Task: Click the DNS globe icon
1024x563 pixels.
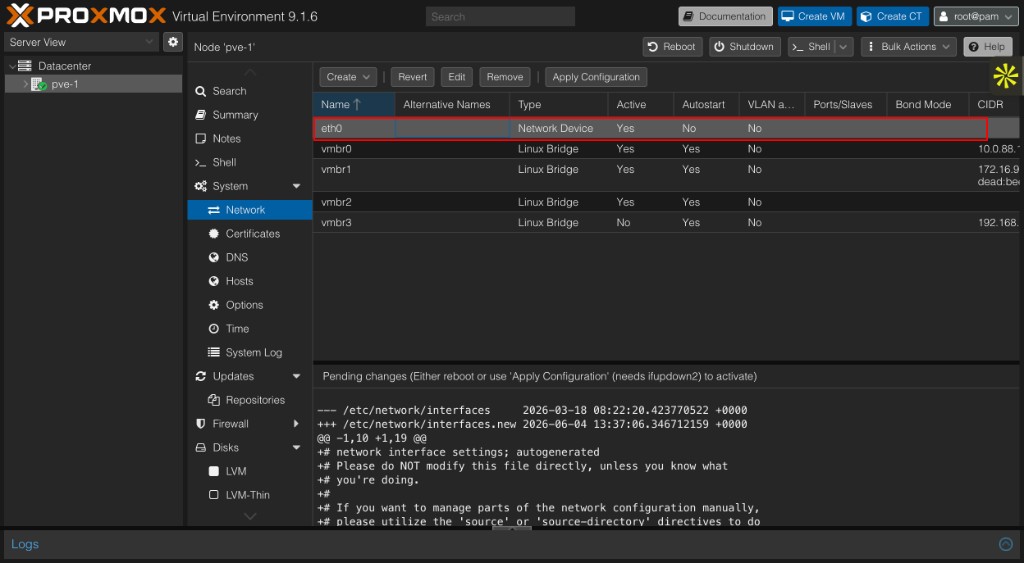Action: [214, 257]
